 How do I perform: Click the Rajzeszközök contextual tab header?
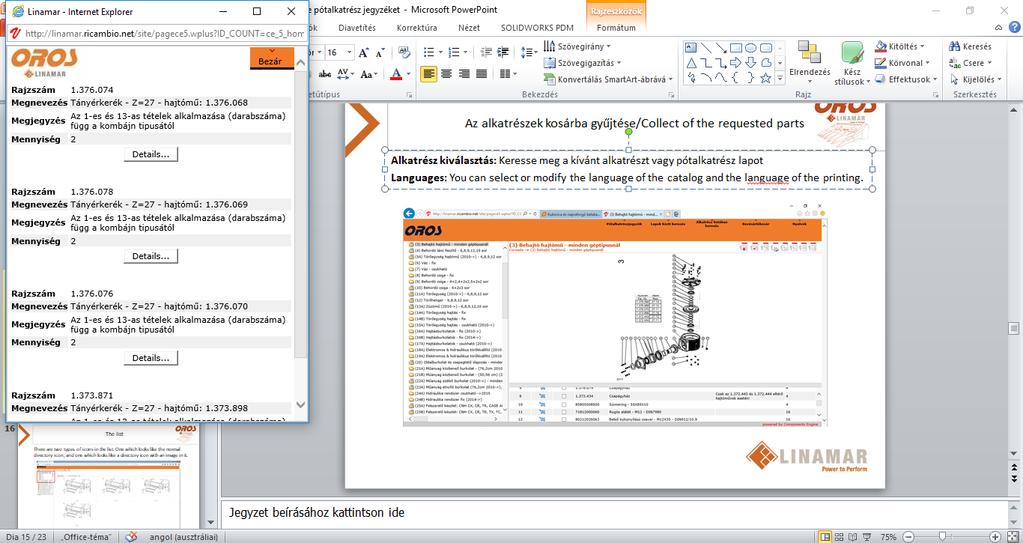point(616,11)
